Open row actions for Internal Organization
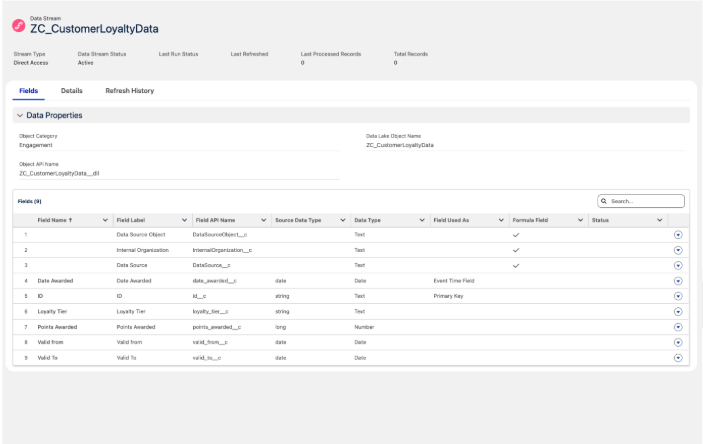The image size is (703, 444). point(678,250)
